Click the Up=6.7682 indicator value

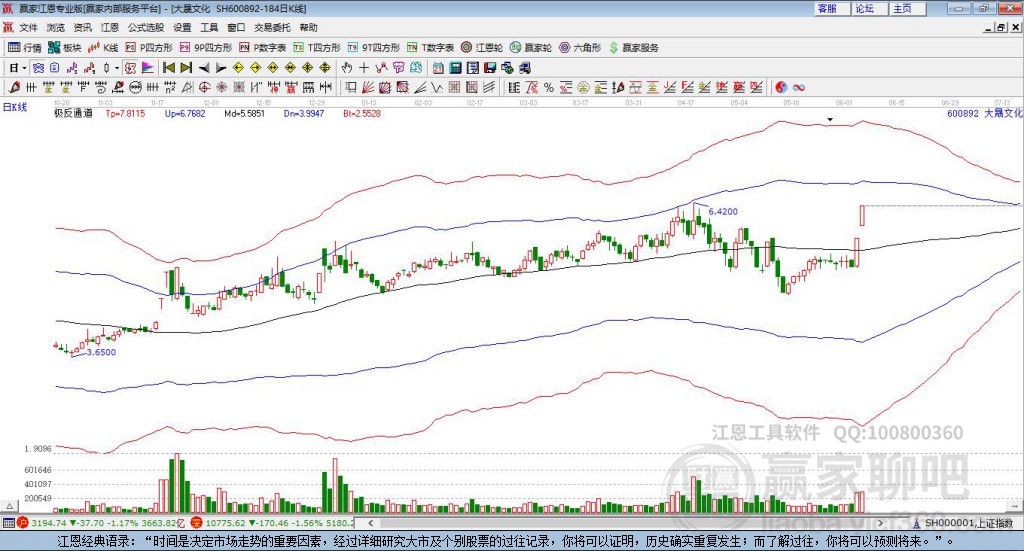(185, 113)
